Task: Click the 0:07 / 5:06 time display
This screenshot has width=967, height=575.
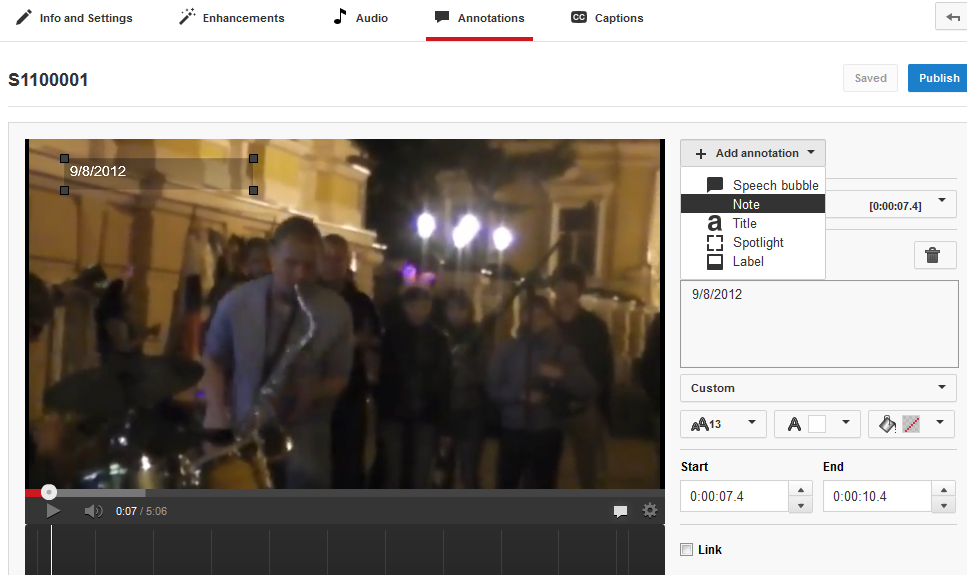Action: [141, 511]
